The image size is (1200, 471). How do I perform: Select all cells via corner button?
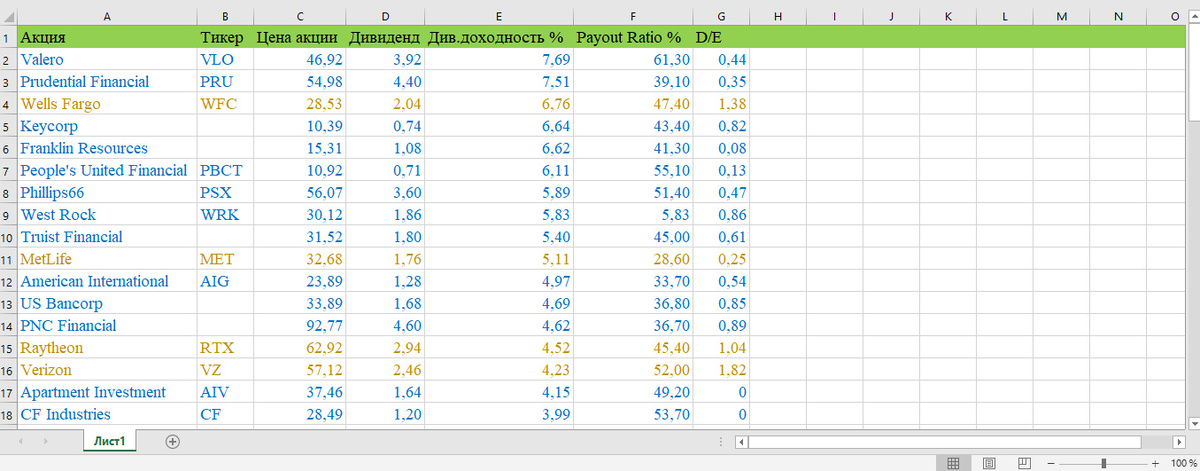point(8,15)
